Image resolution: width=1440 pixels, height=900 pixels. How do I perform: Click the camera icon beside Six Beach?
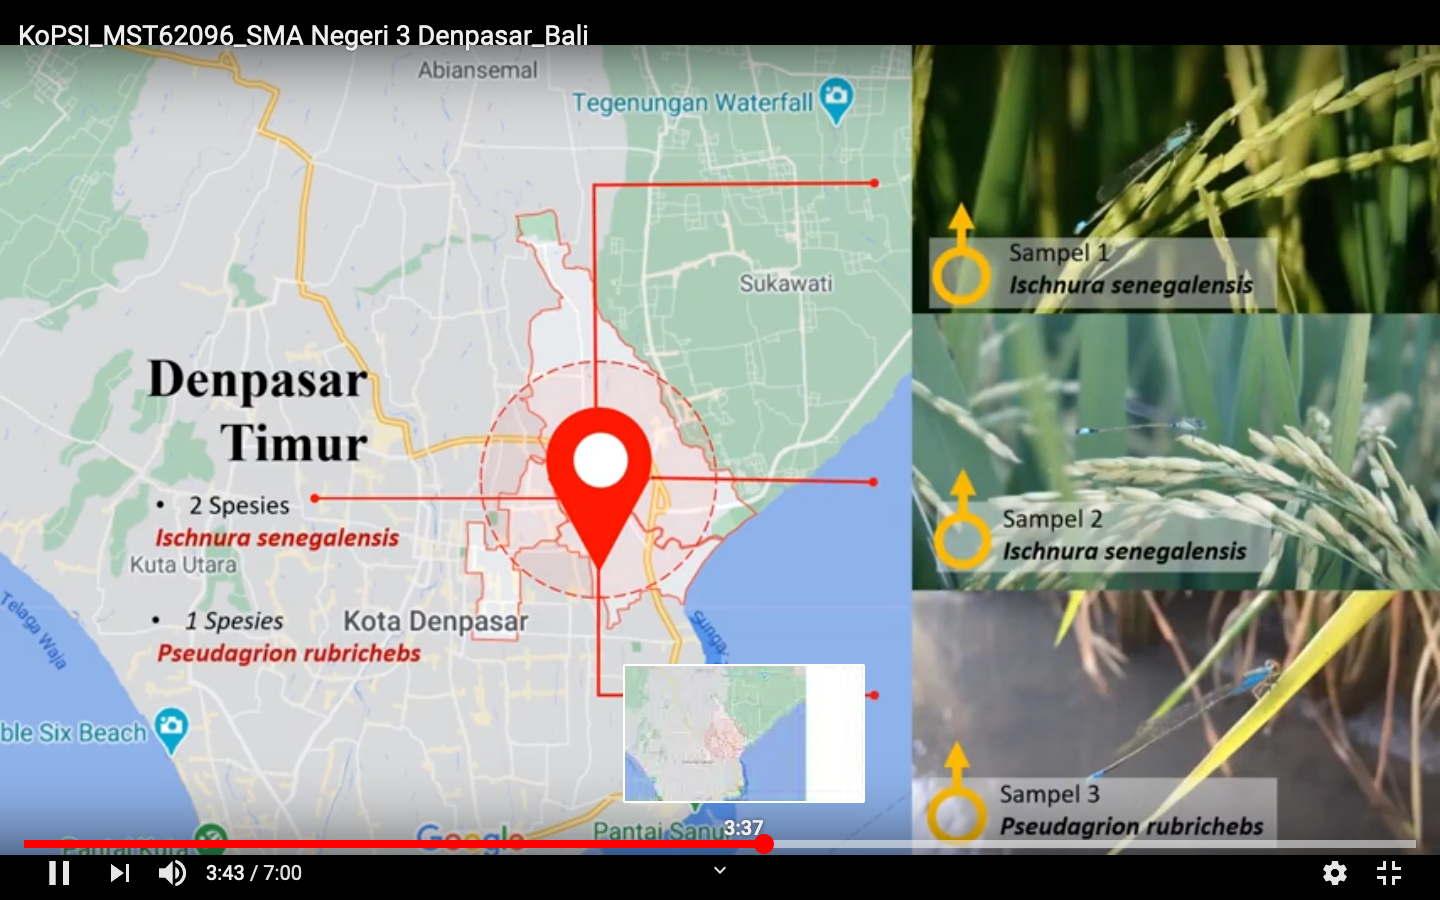coord(171,729)
